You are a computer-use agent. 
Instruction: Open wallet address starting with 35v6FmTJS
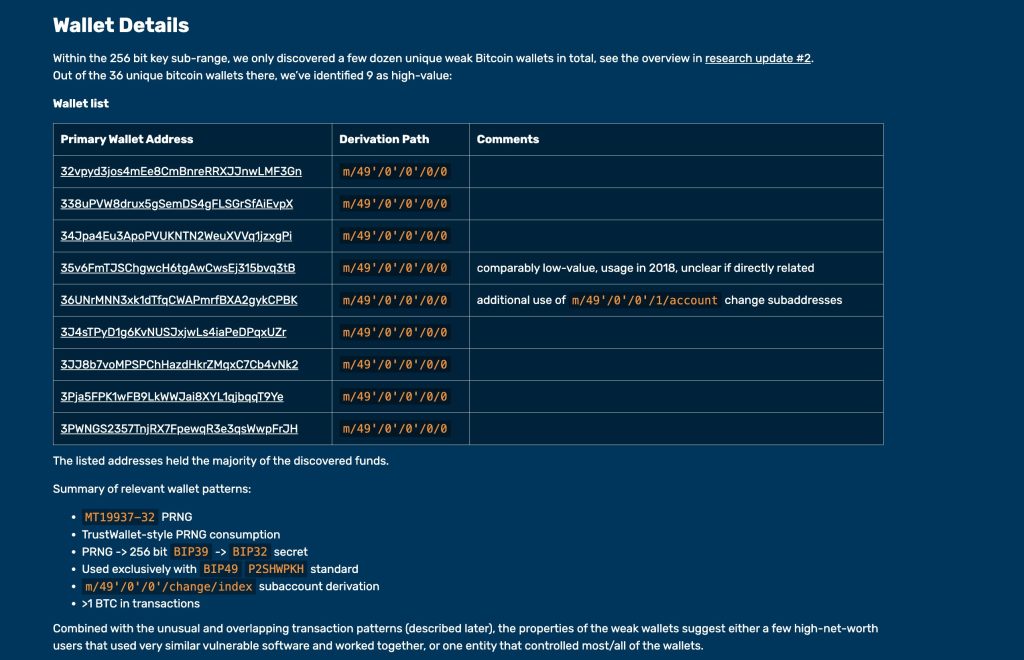pyautogui.click(x=178, y=268)
